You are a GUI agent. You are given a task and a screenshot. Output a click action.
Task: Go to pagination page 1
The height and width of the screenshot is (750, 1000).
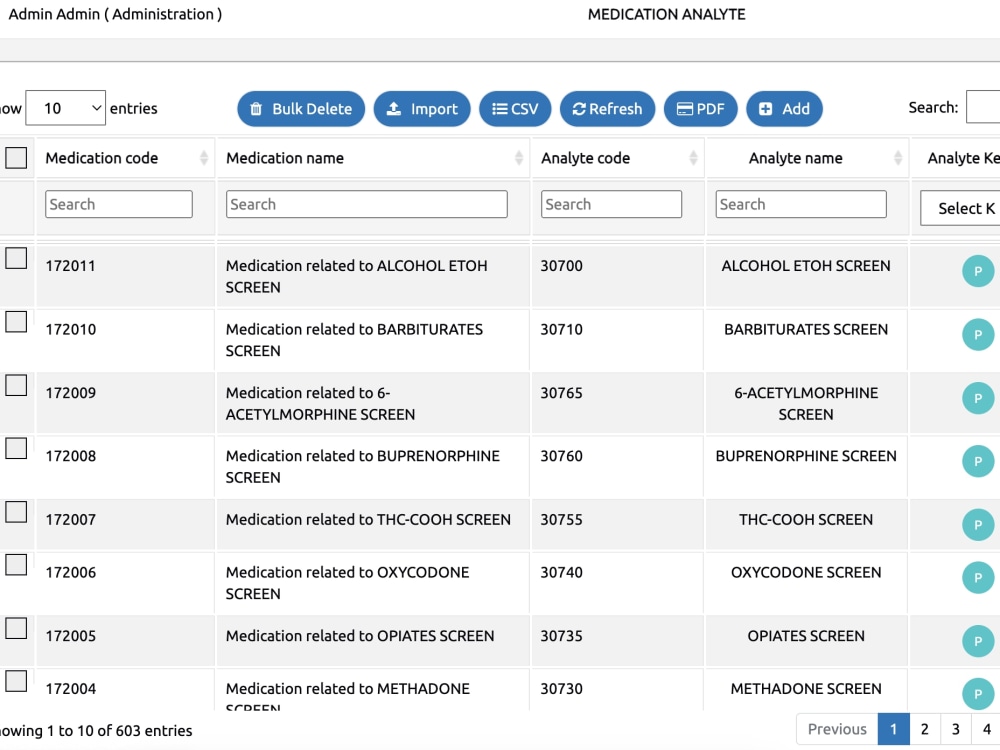click(893, 729)
